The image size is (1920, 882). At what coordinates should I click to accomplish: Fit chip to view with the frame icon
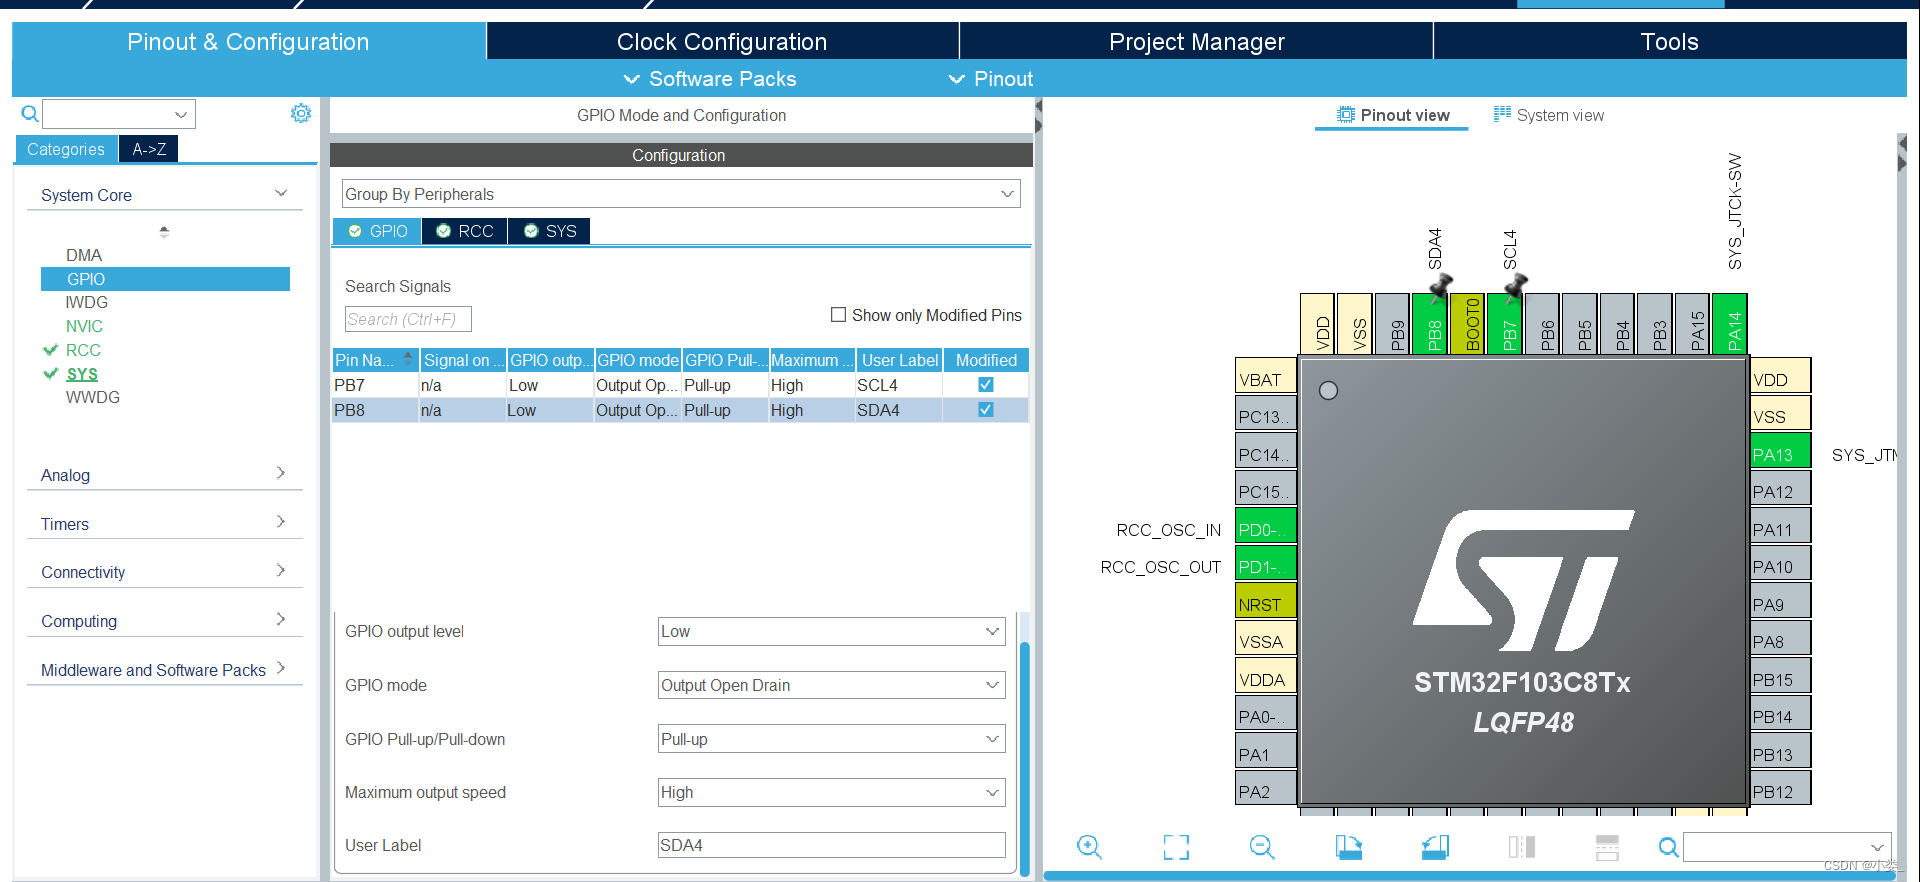tap(1176, 847)
